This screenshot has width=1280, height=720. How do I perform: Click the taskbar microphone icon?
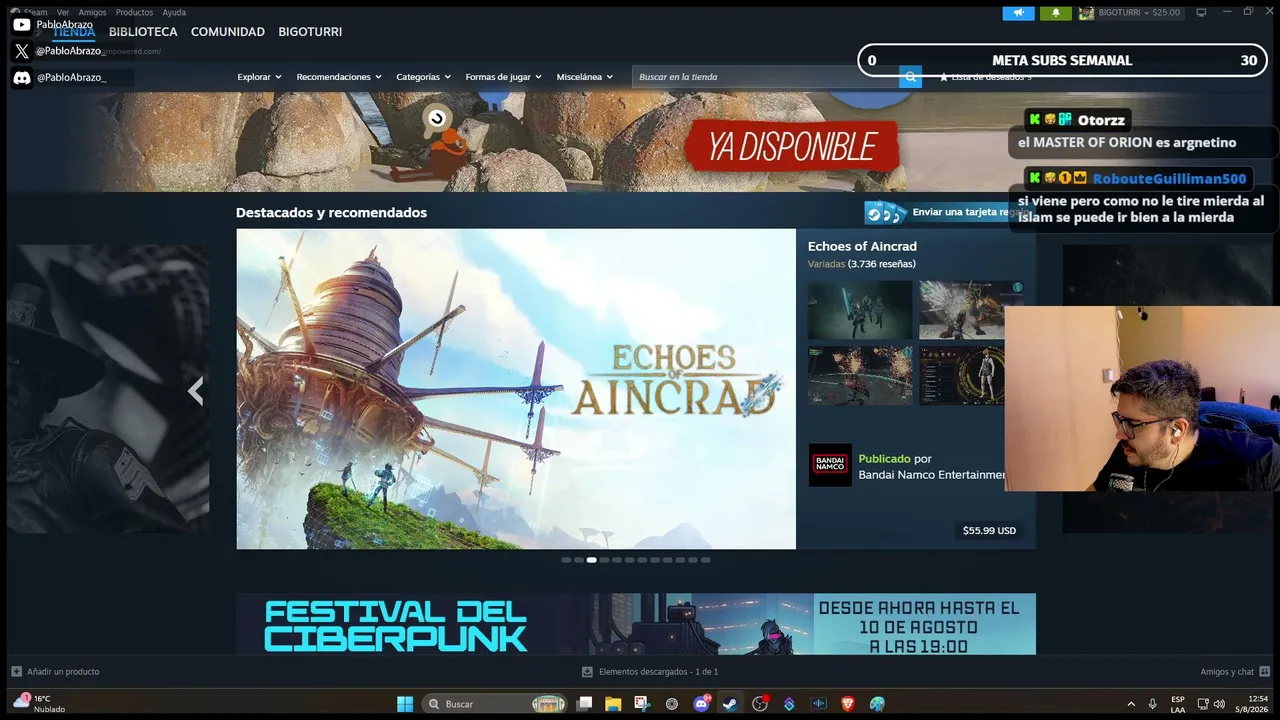click(1153, 704)
